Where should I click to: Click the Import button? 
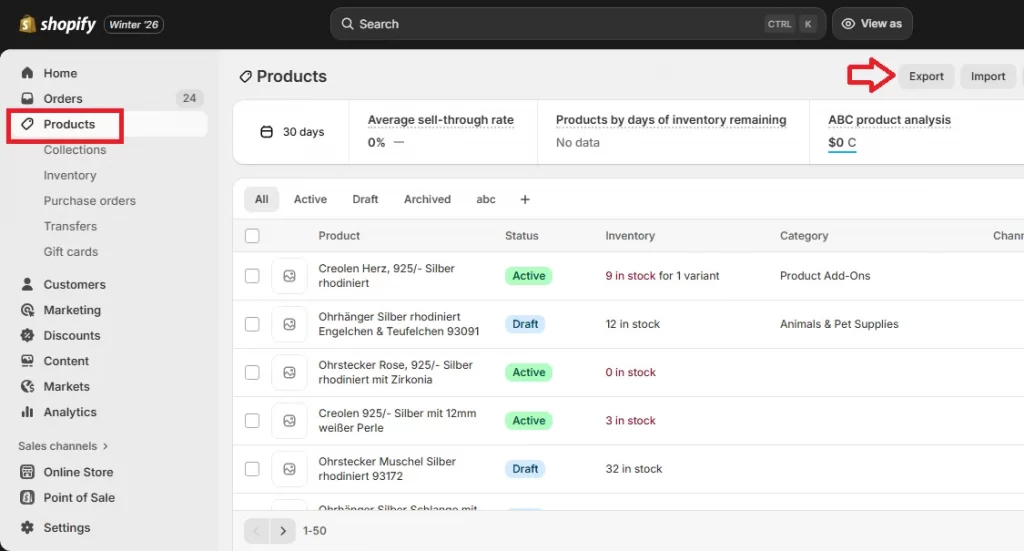pyautogui.click(x=987, y=76)
